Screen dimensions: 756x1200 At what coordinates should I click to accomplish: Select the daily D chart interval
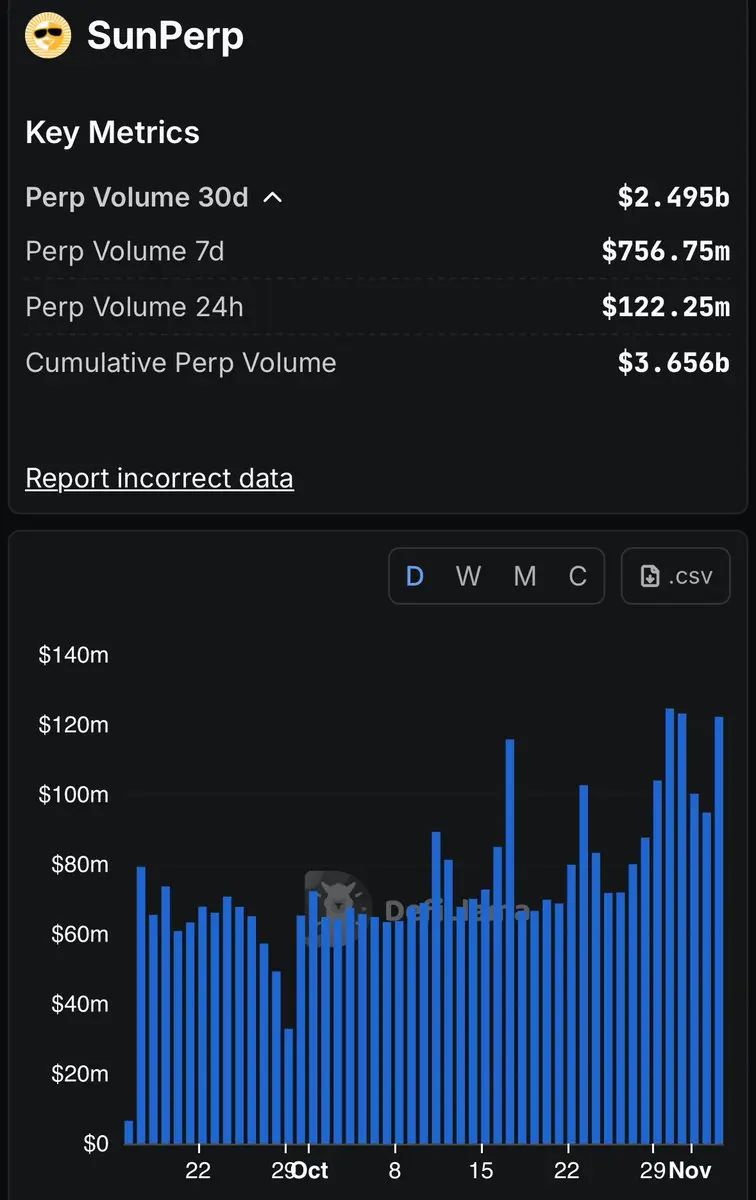coord(415,576)
